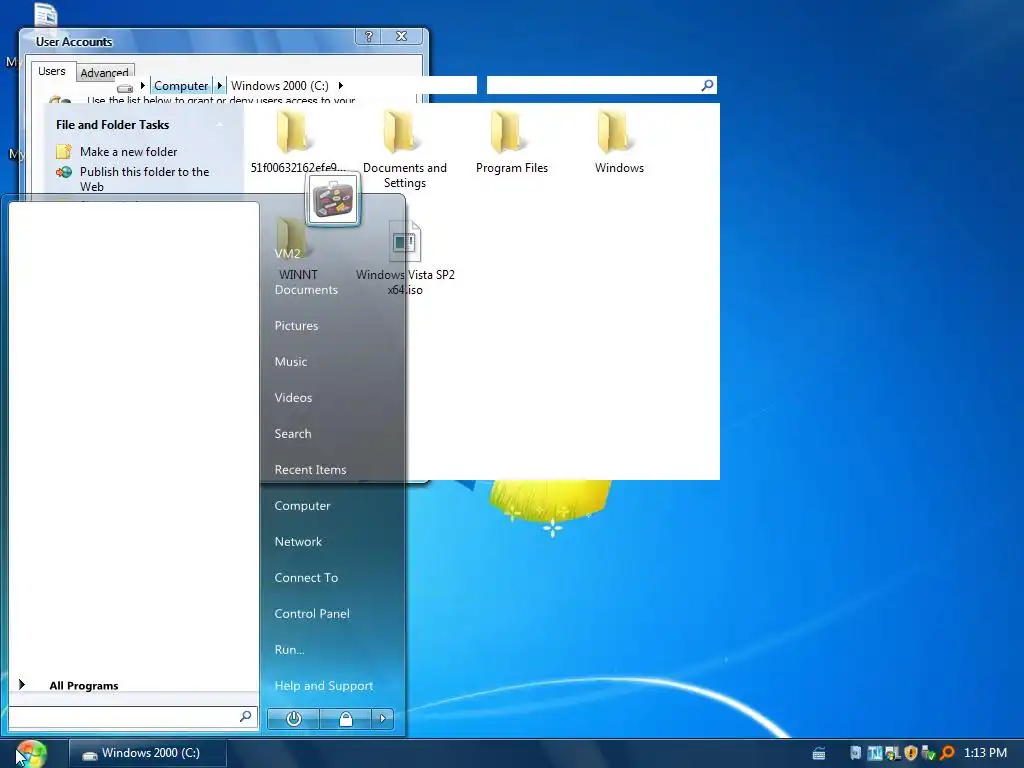Expand the arrow after Windows 2000 (C:)
The width and height of the screenshot is (1024, 768).
pyautogui.click(x=341, y=86)
